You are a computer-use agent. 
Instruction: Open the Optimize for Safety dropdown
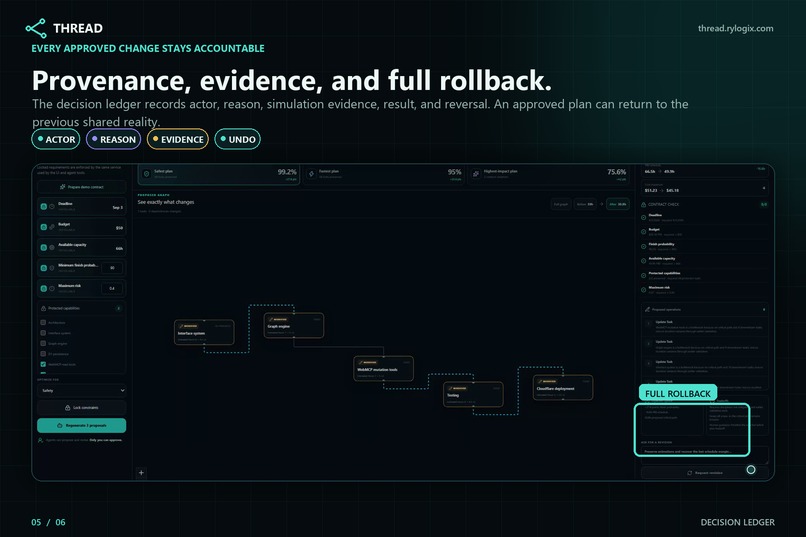82,391
